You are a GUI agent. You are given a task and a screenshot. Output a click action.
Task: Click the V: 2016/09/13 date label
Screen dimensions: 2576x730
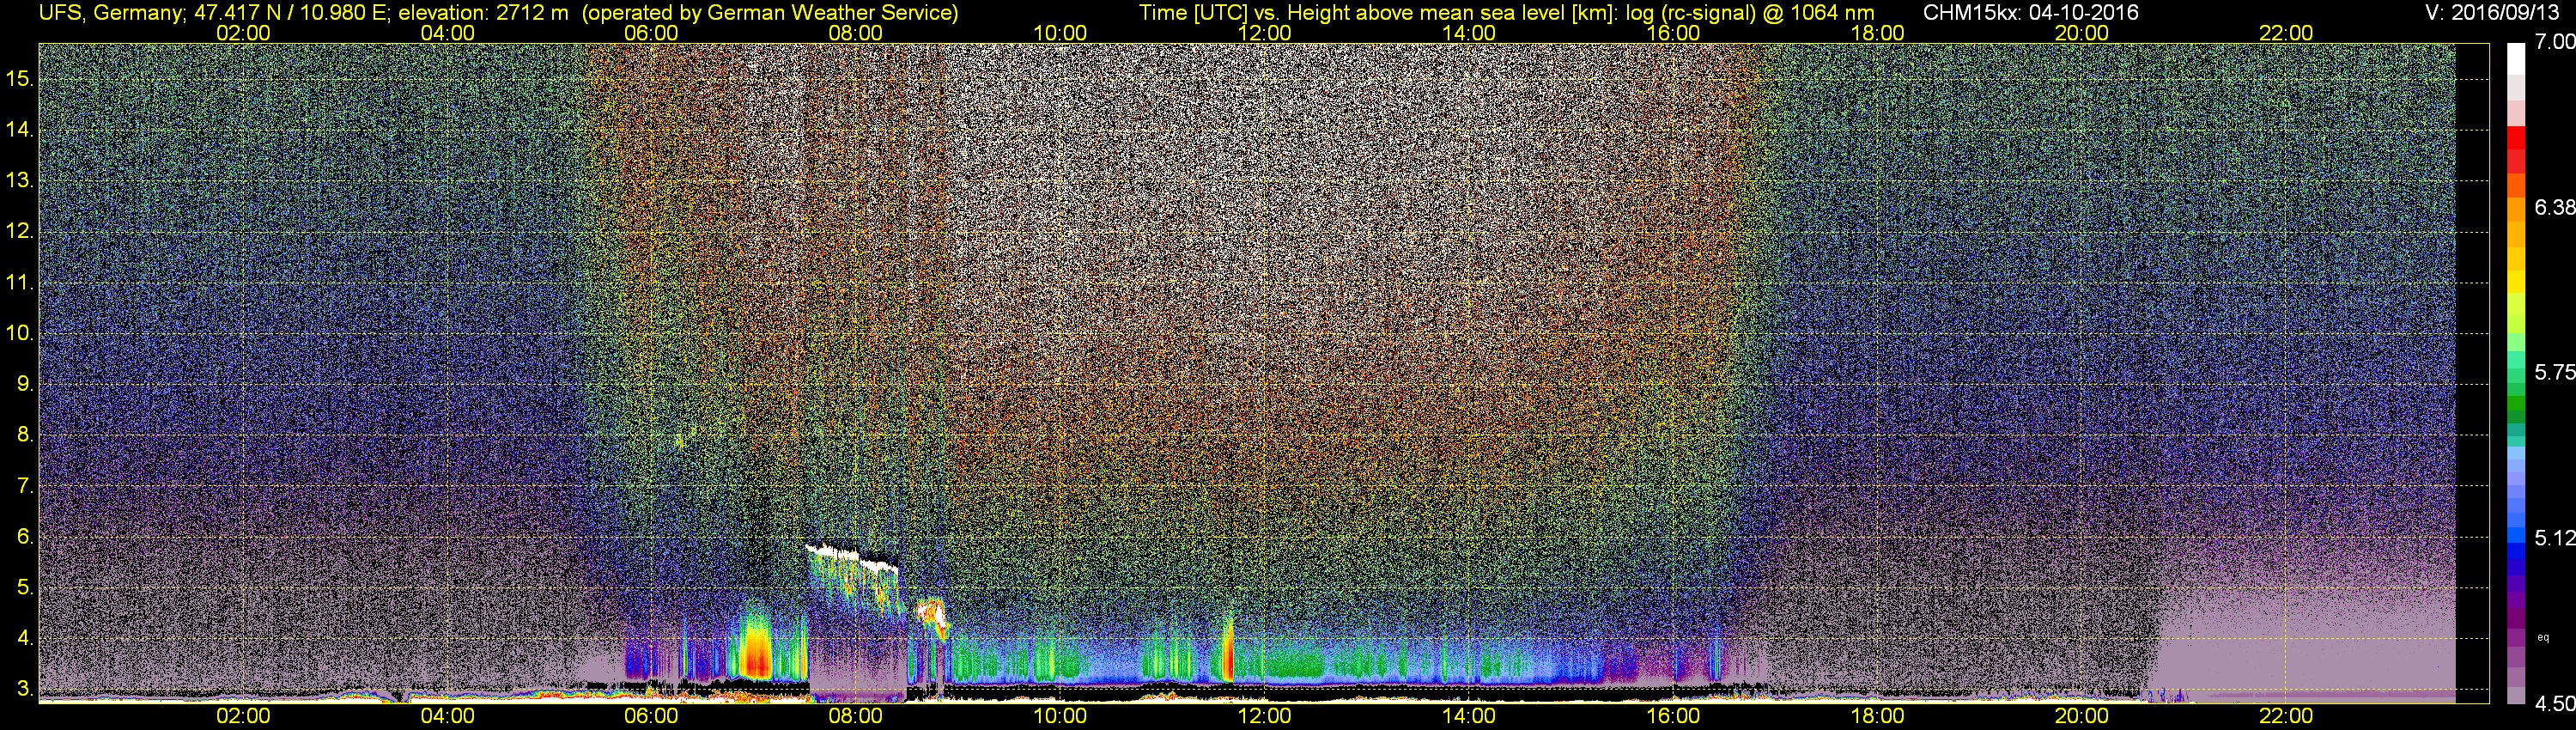click(x=2496, y=12)
